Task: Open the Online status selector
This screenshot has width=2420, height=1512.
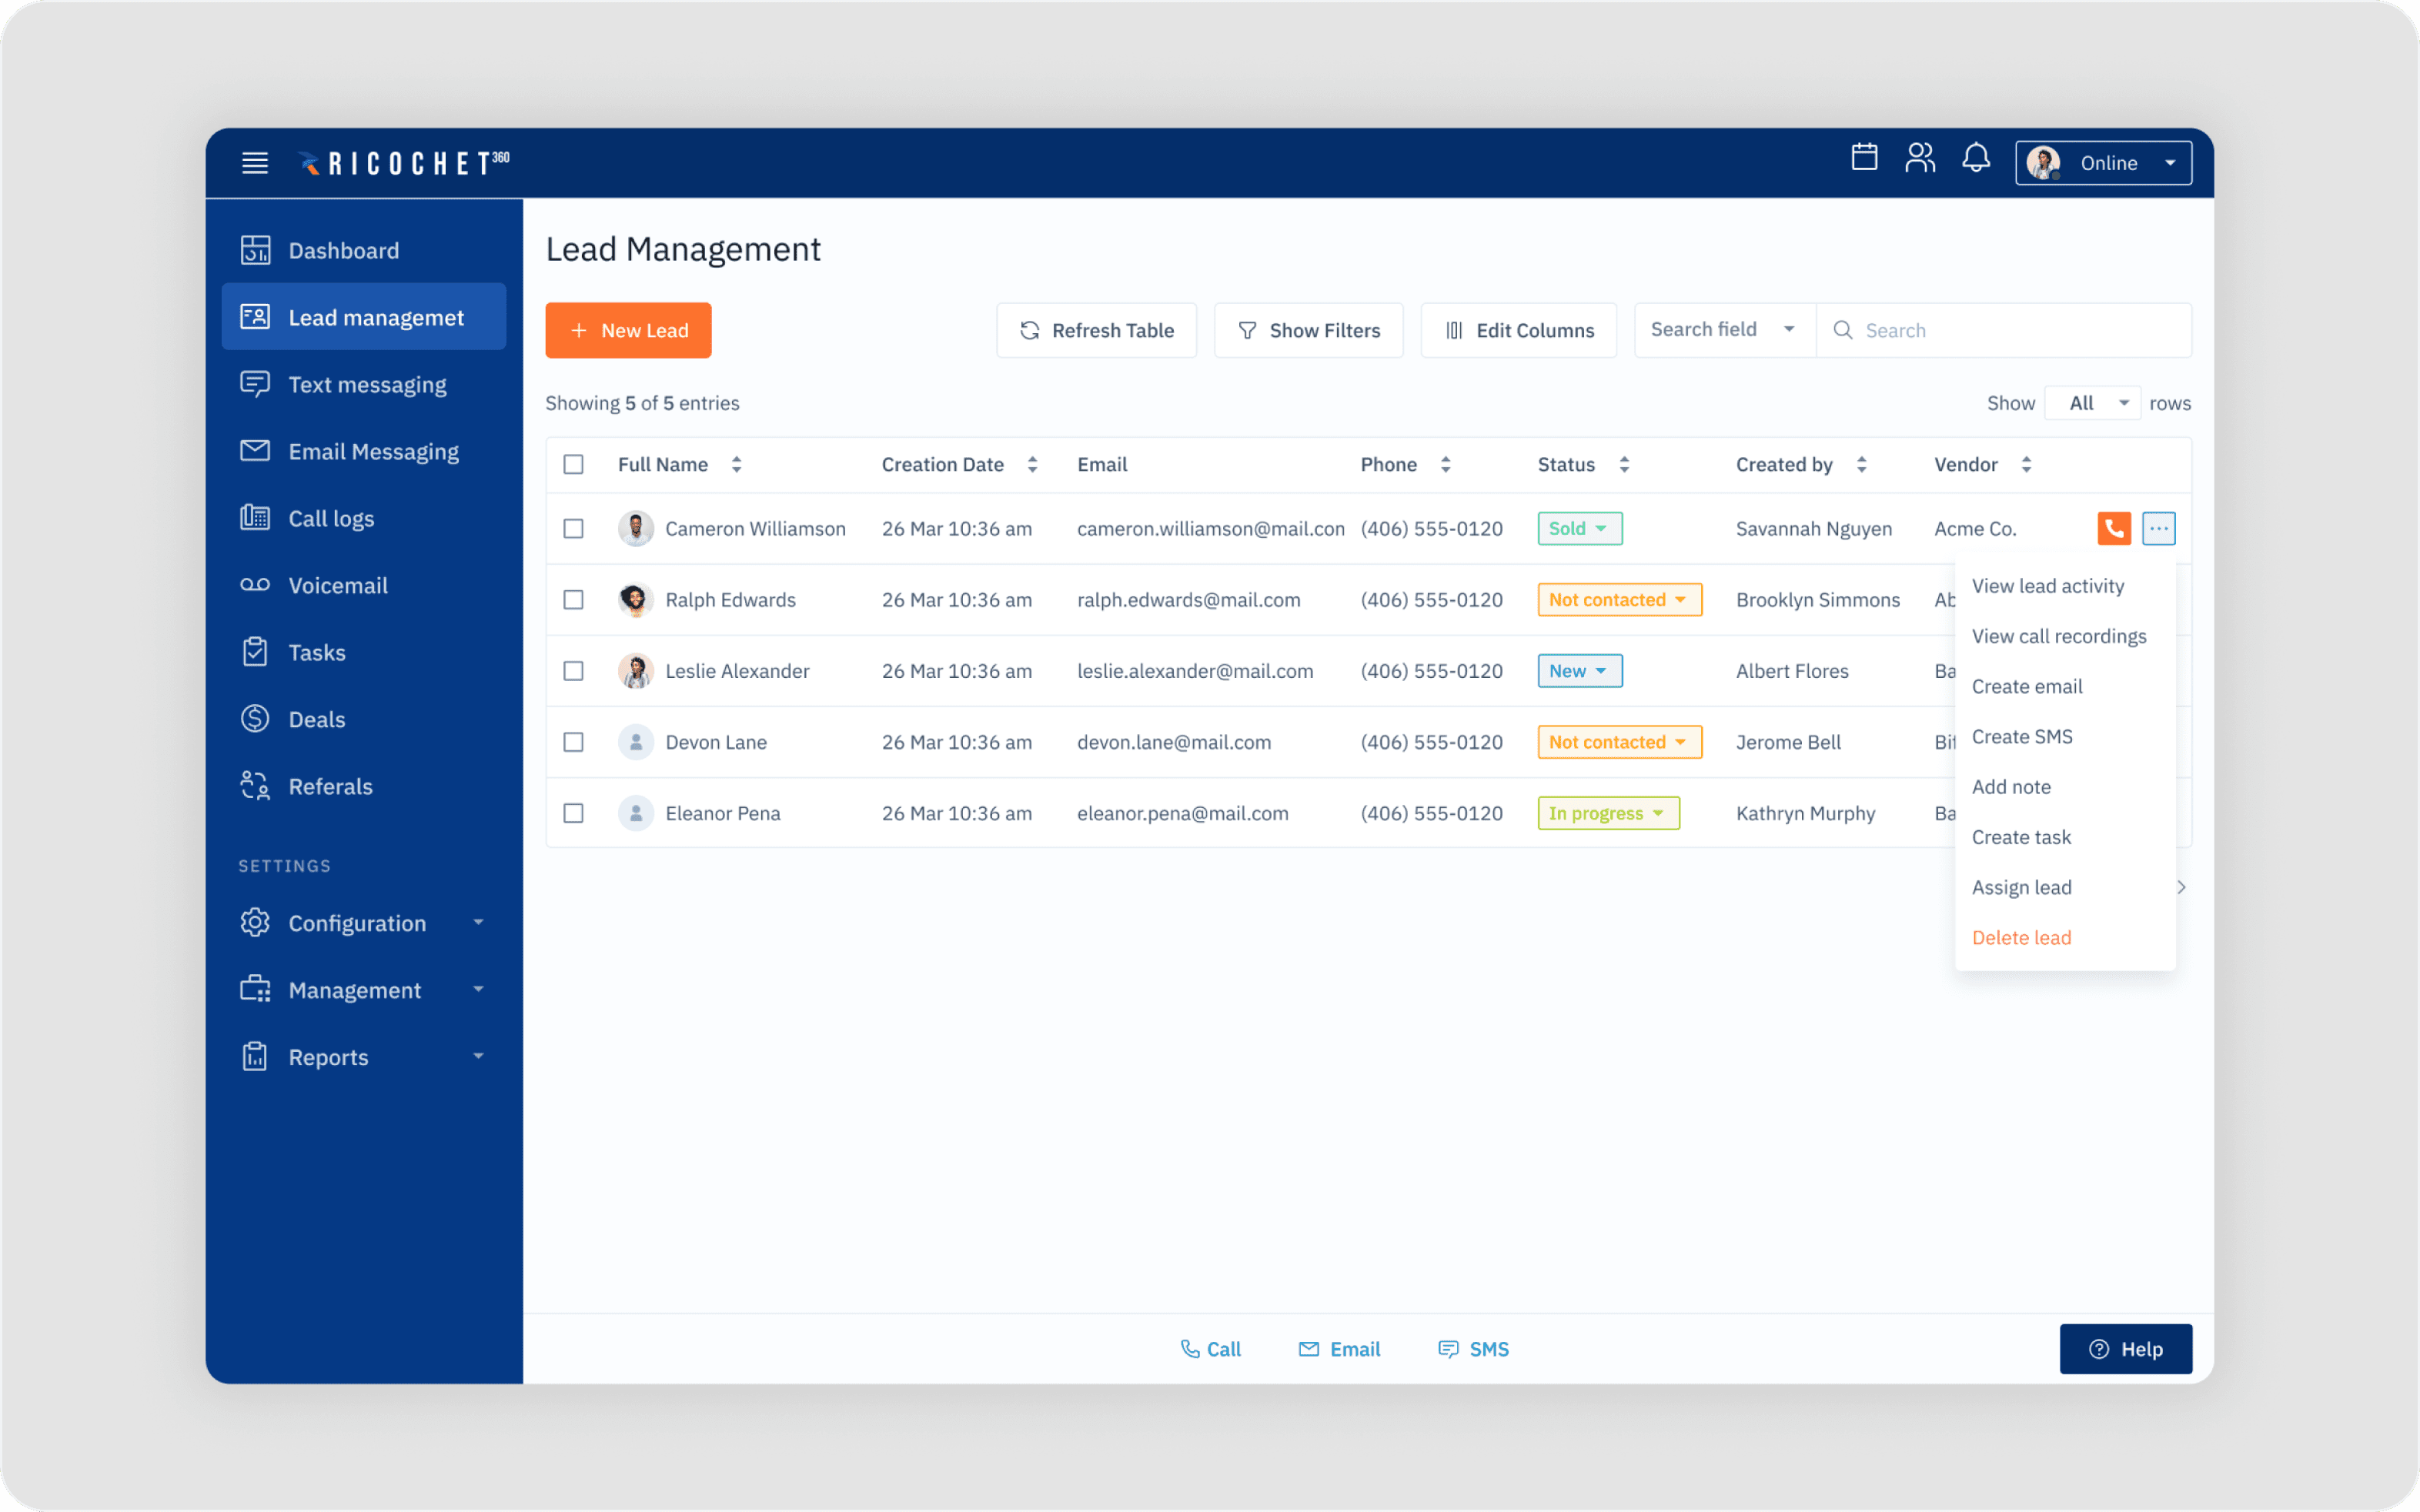Action: (x=2103, y=163)
